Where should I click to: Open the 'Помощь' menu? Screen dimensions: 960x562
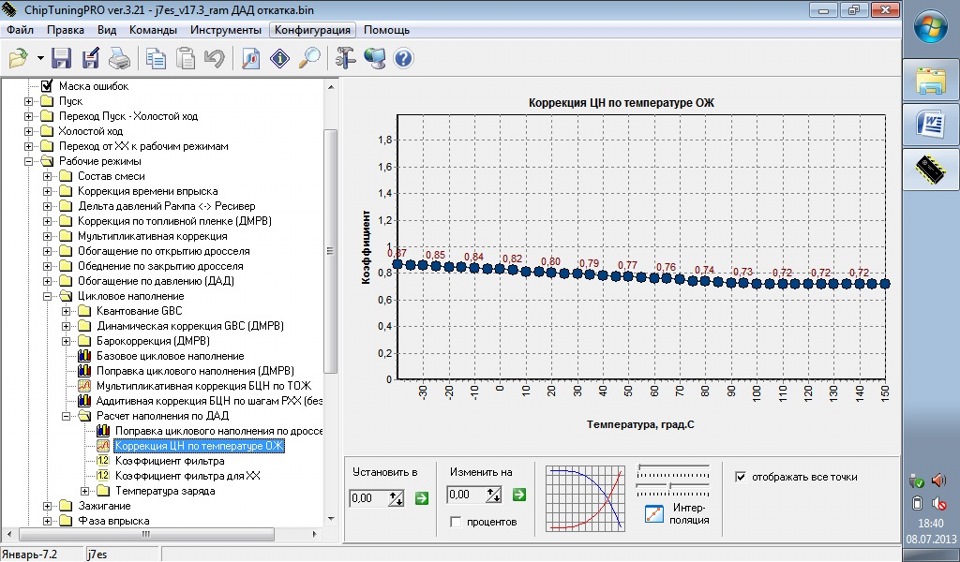[386, 30]
